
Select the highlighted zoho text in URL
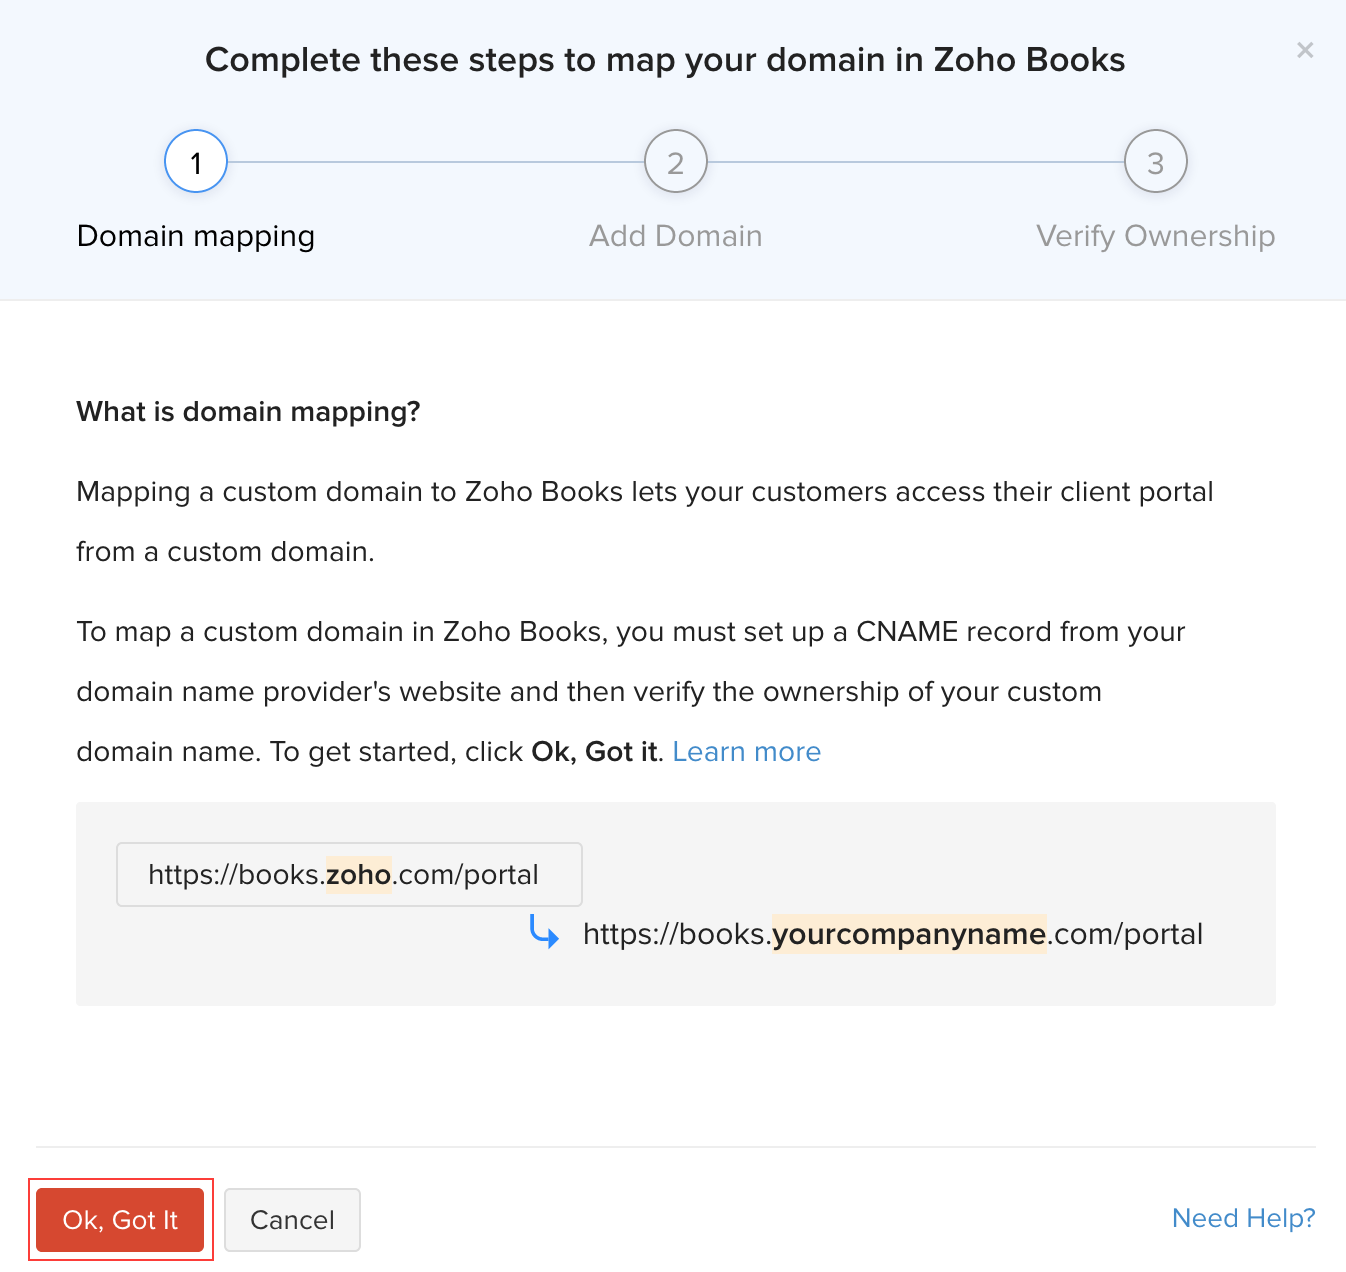[357, 874]
